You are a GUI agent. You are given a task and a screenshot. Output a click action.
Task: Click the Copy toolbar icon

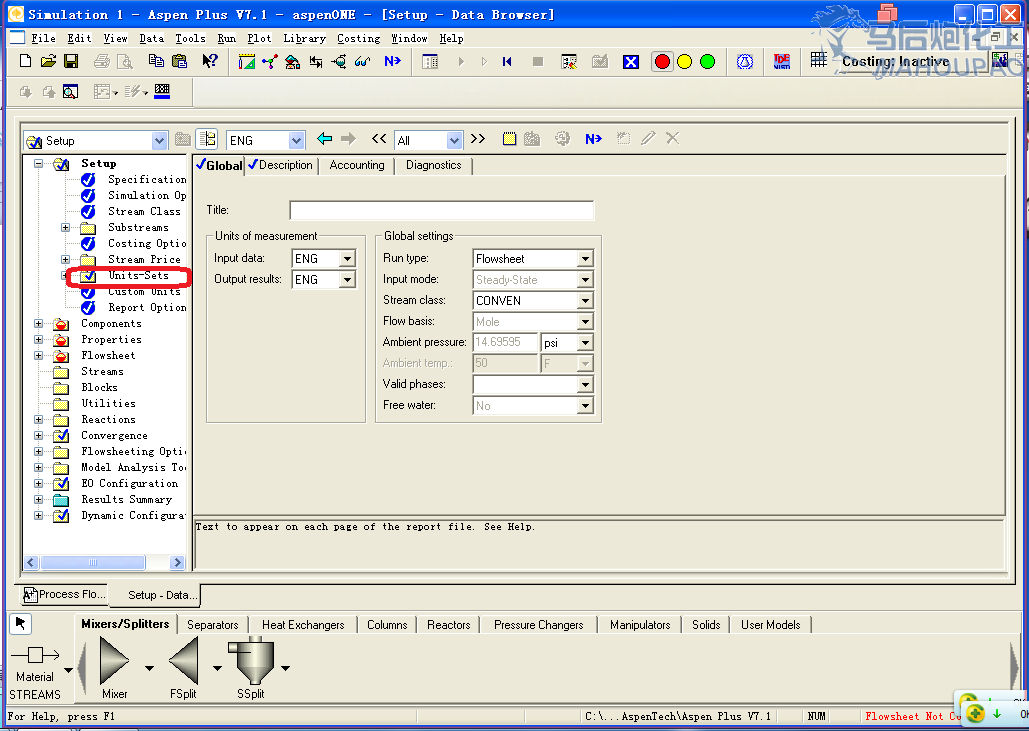(156, 62)
